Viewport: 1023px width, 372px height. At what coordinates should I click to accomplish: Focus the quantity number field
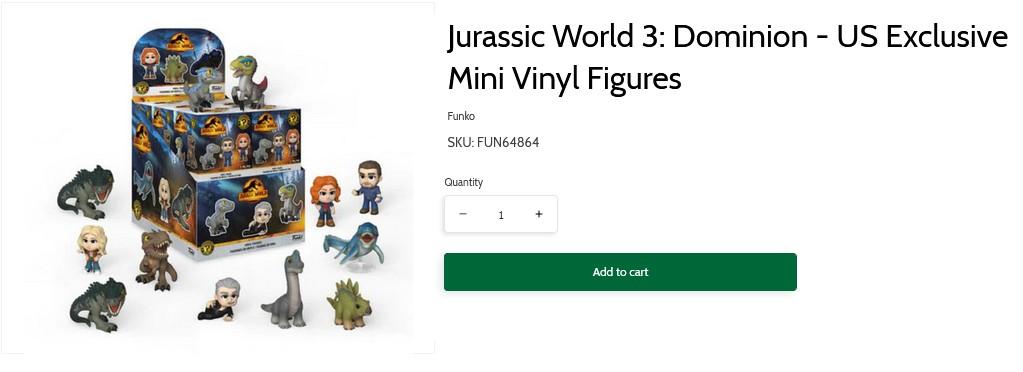(x=501, y=215)
